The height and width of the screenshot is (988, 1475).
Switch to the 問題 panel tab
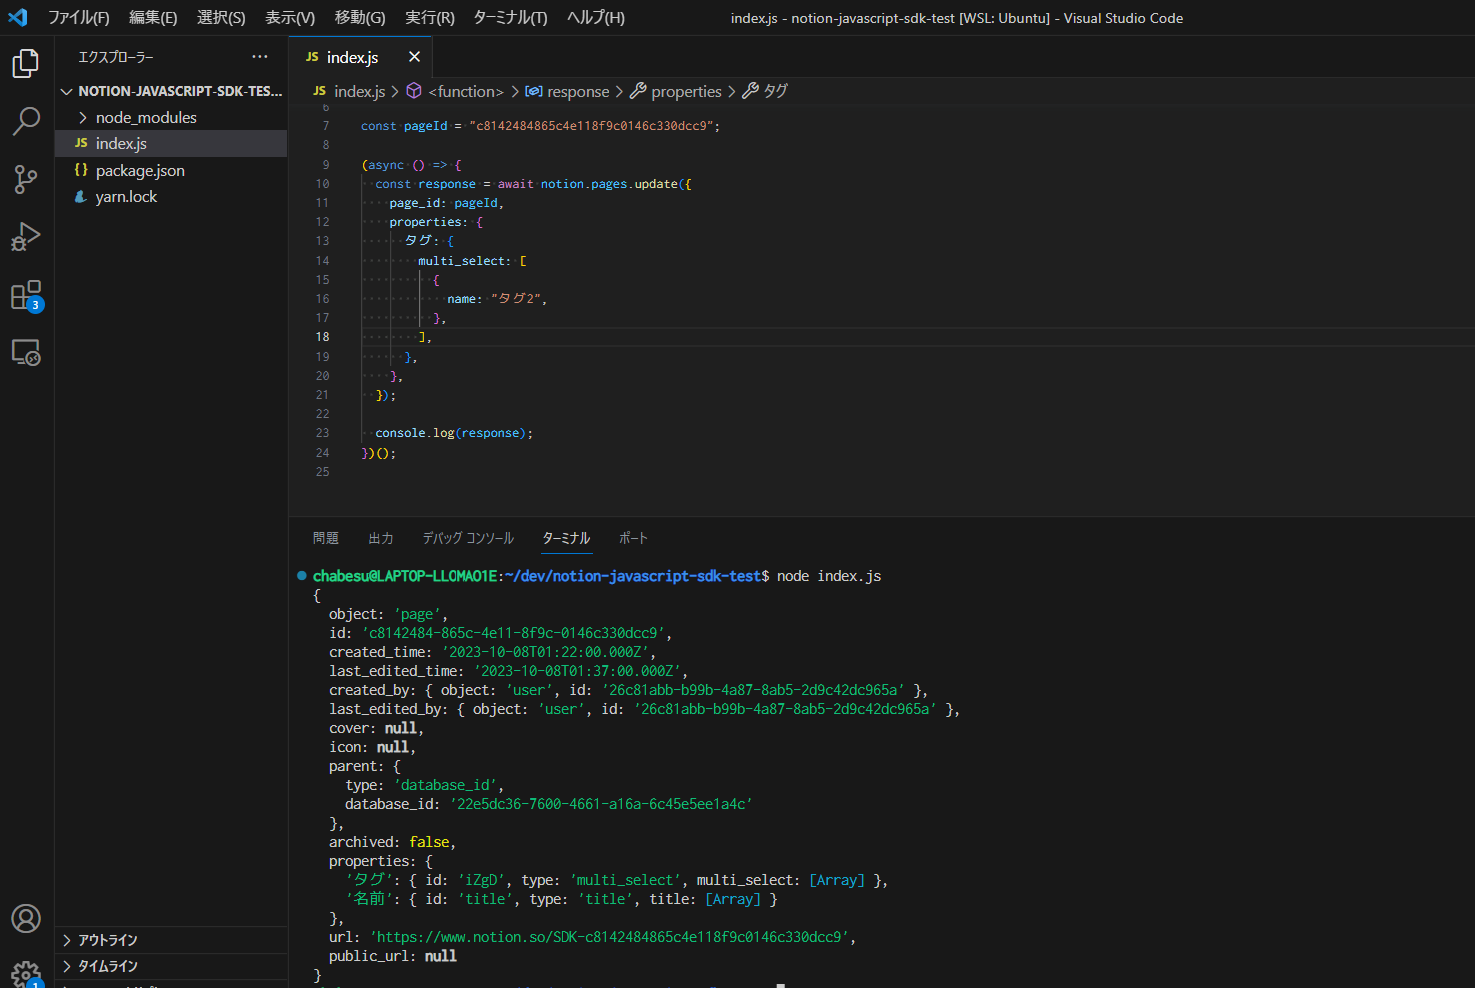point(326,538)
